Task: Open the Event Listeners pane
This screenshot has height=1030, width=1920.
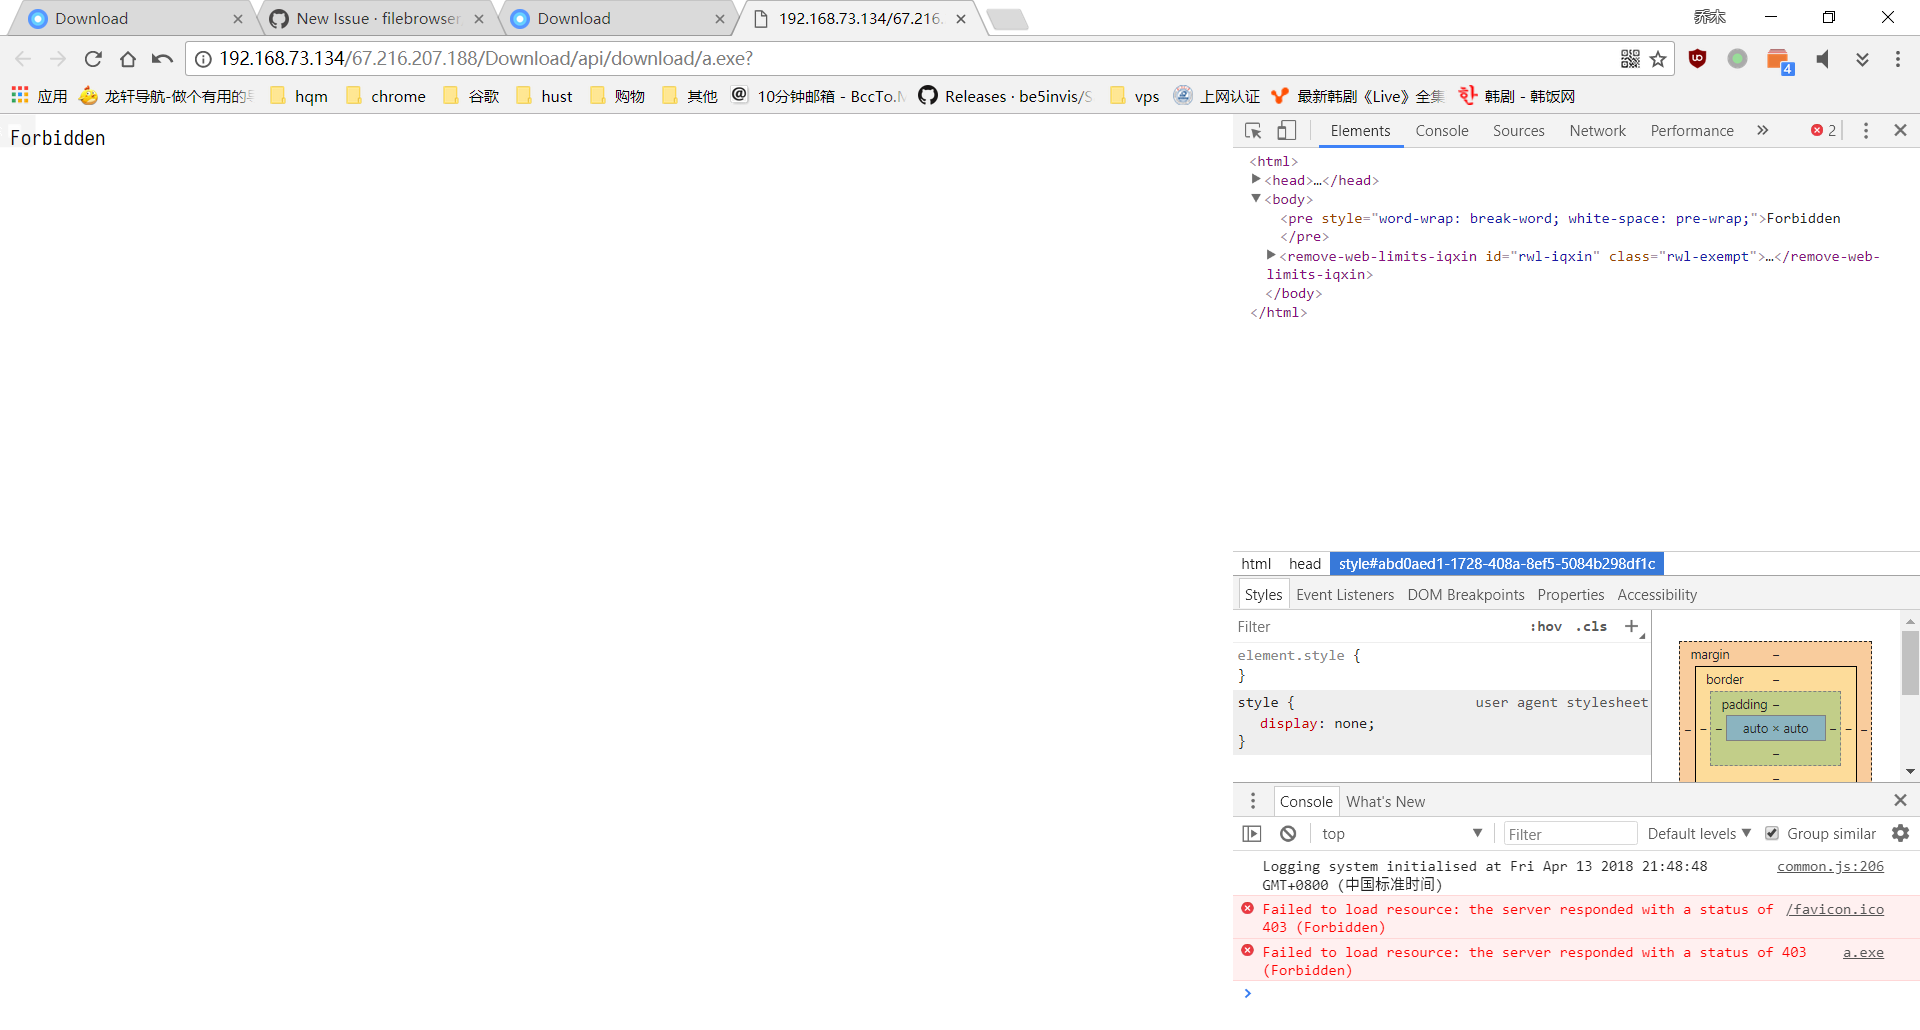Action: pyautogui.click(x=1344, y=595)
